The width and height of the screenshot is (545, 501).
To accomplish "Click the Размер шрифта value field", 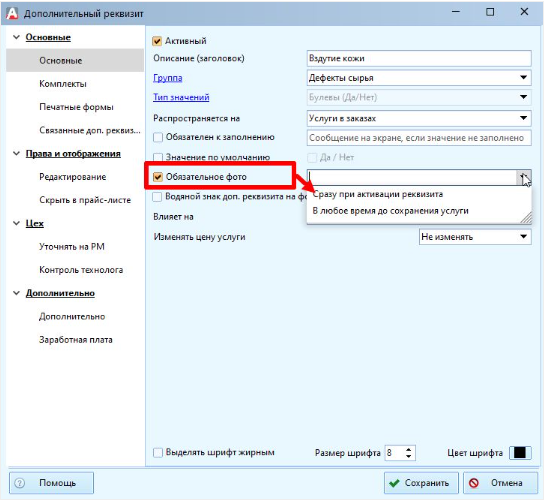I will pyautogui.click(x=395, y=453).
